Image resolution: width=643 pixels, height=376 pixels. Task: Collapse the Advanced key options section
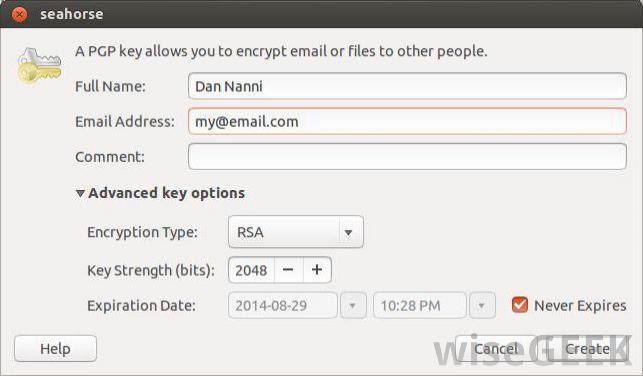click(80, 193)
